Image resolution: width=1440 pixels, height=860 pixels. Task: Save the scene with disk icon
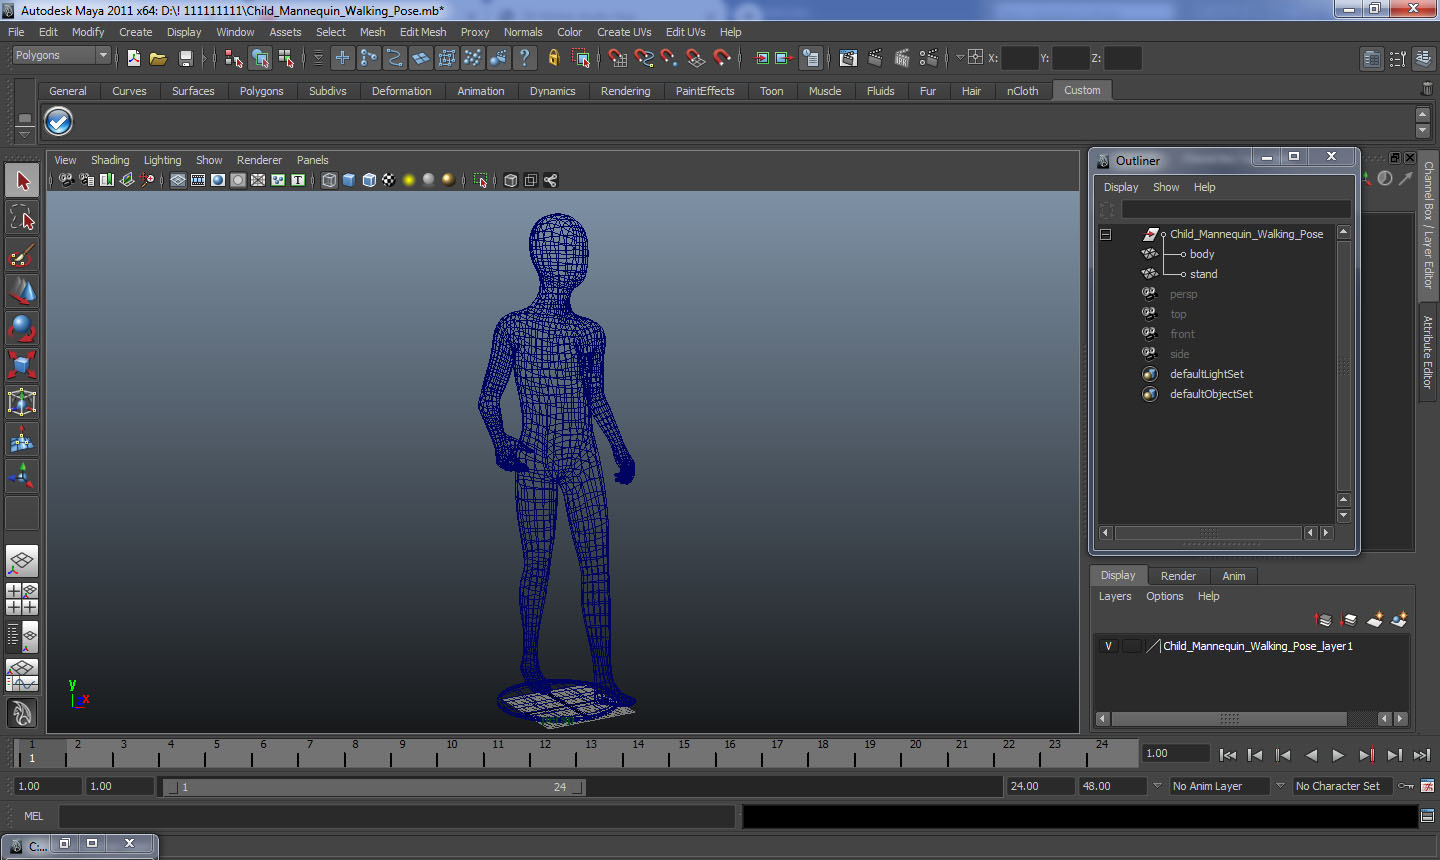point(185,58)
